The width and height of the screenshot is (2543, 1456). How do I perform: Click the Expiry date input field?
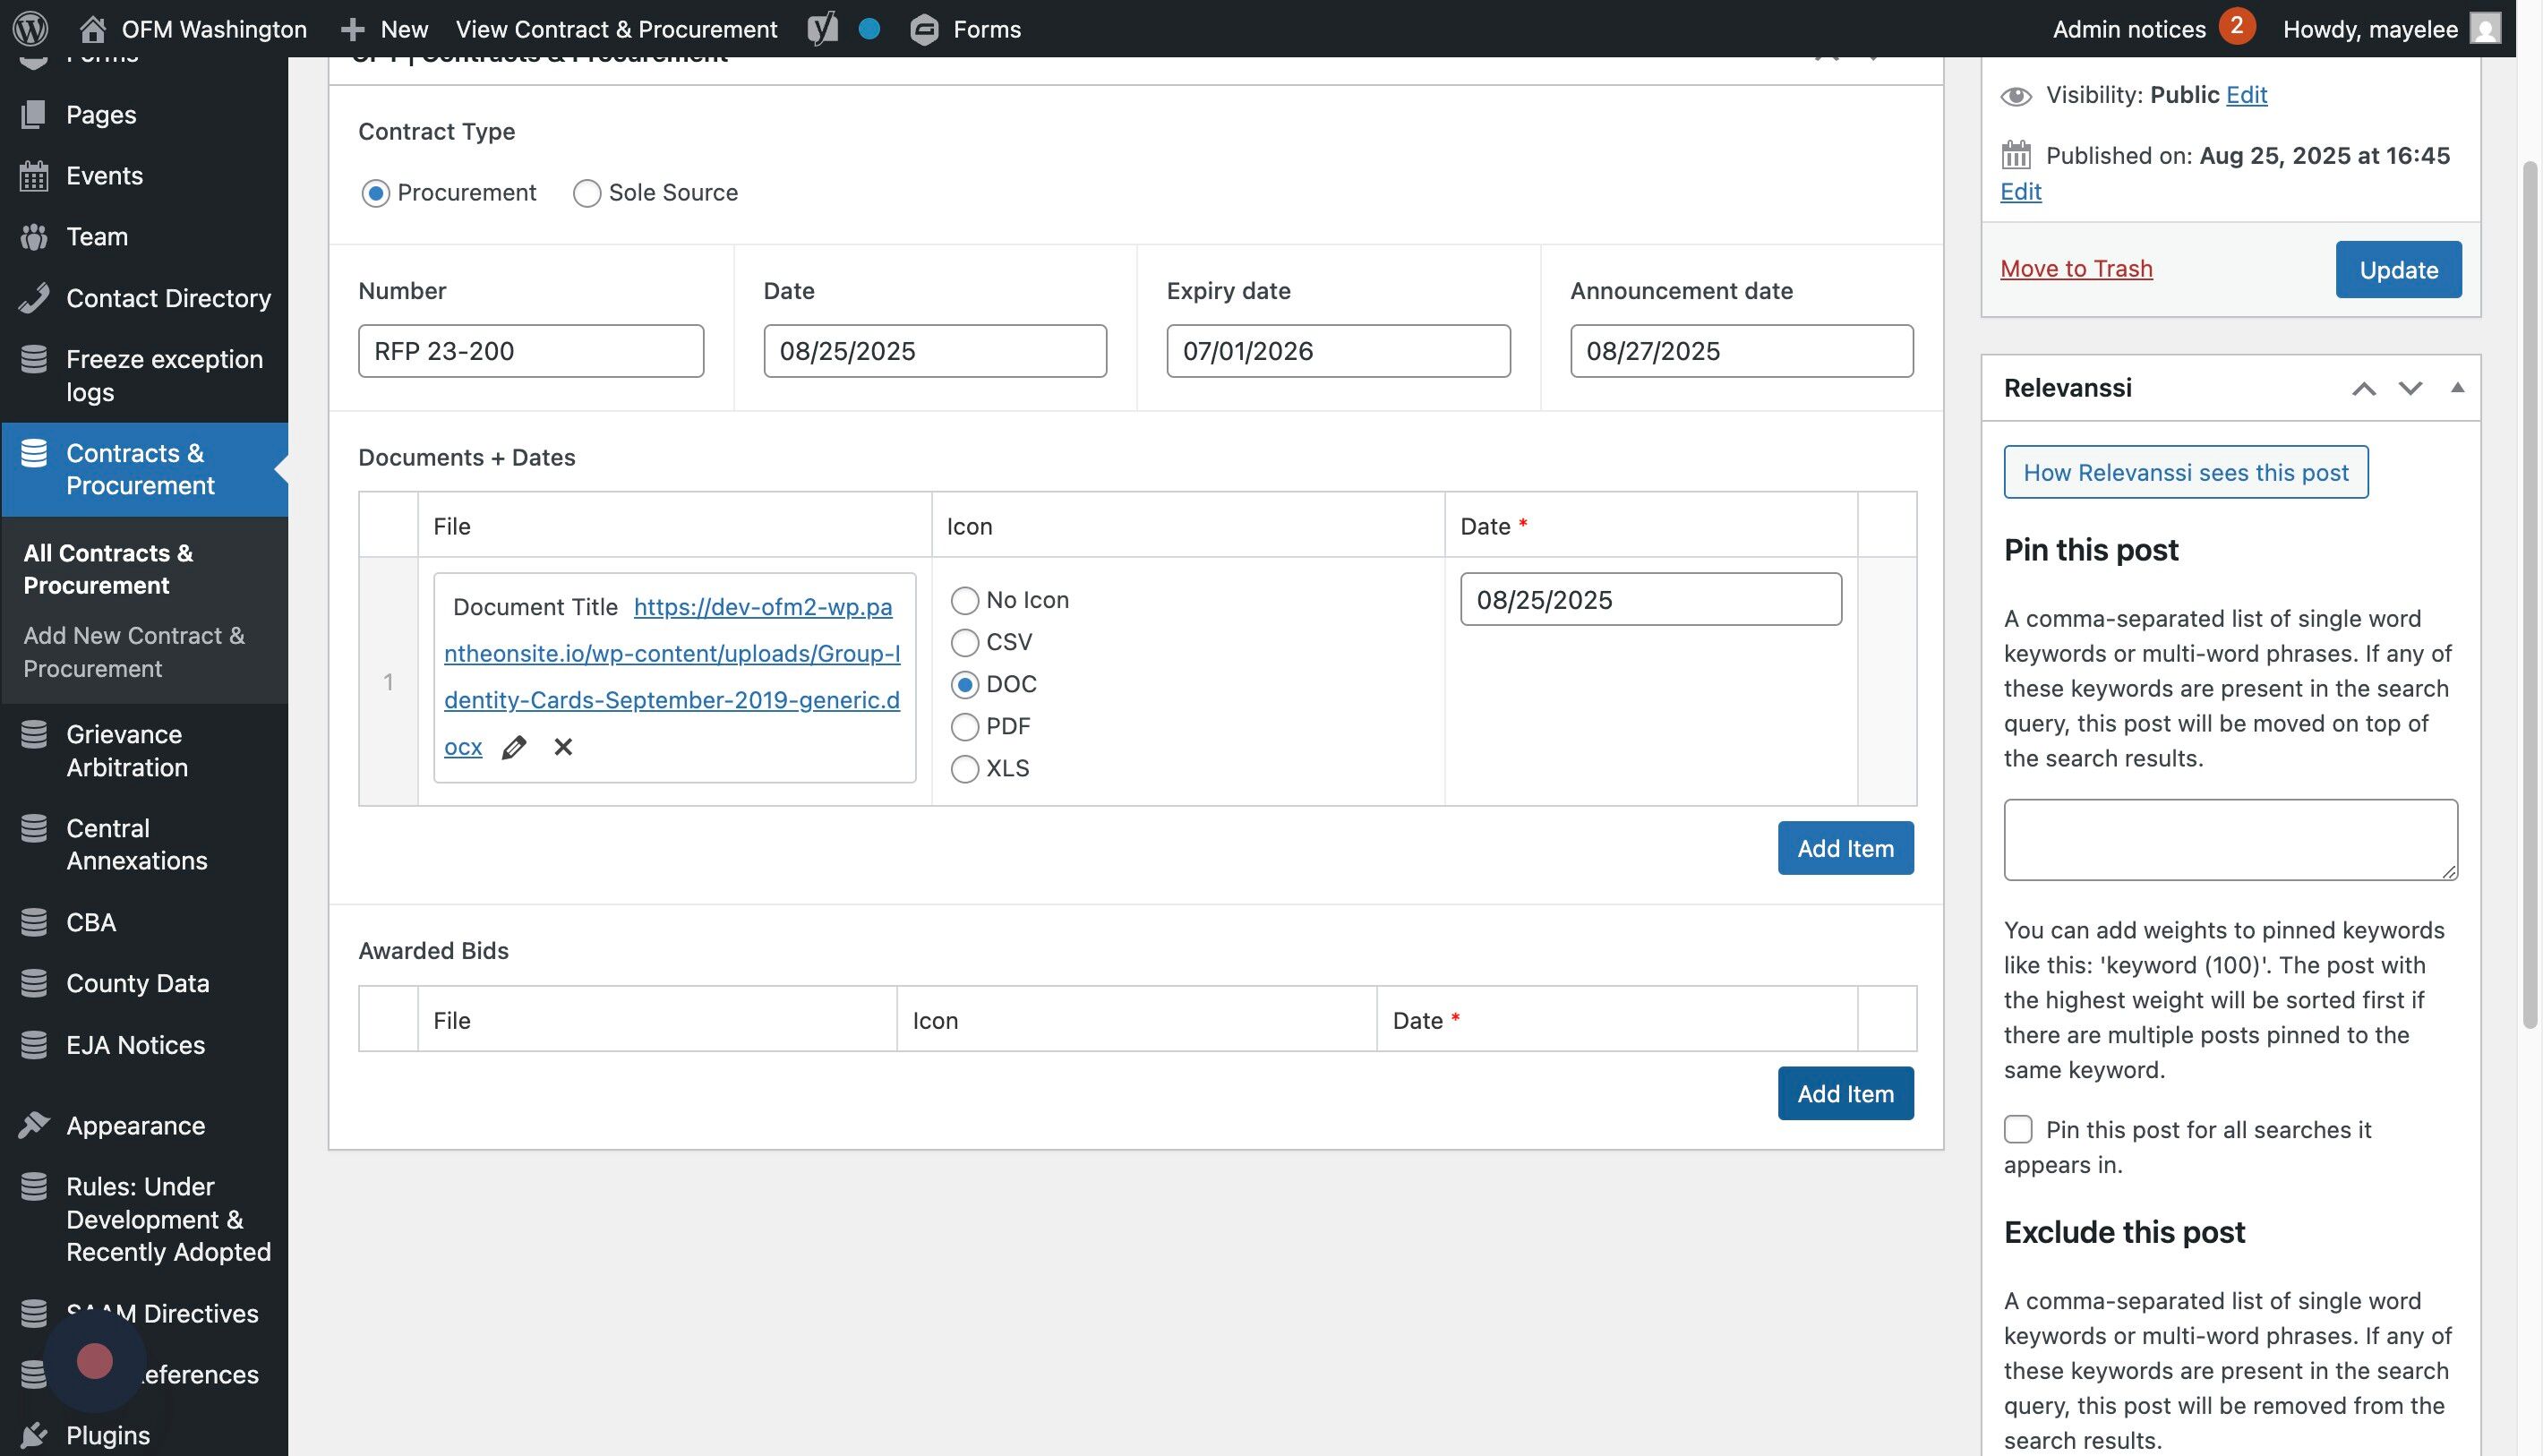pos(1337,351)
